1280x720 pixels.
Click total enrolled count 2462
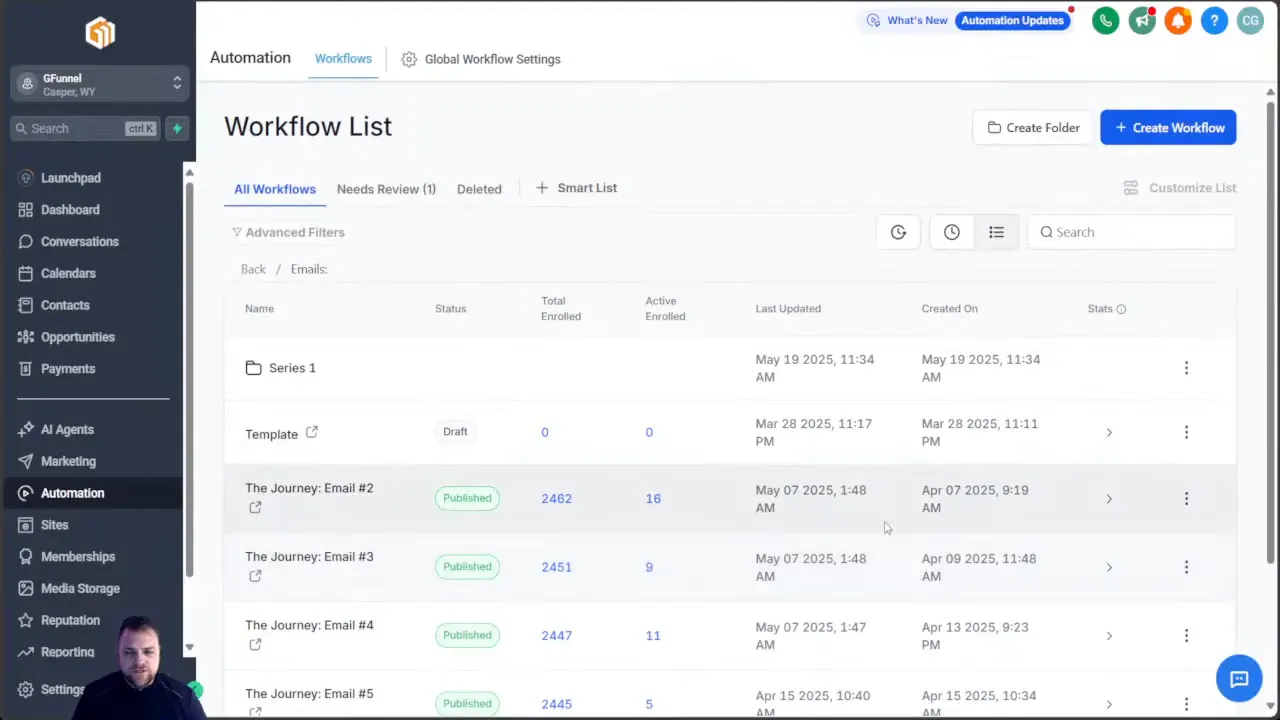[x=557, y=498]
